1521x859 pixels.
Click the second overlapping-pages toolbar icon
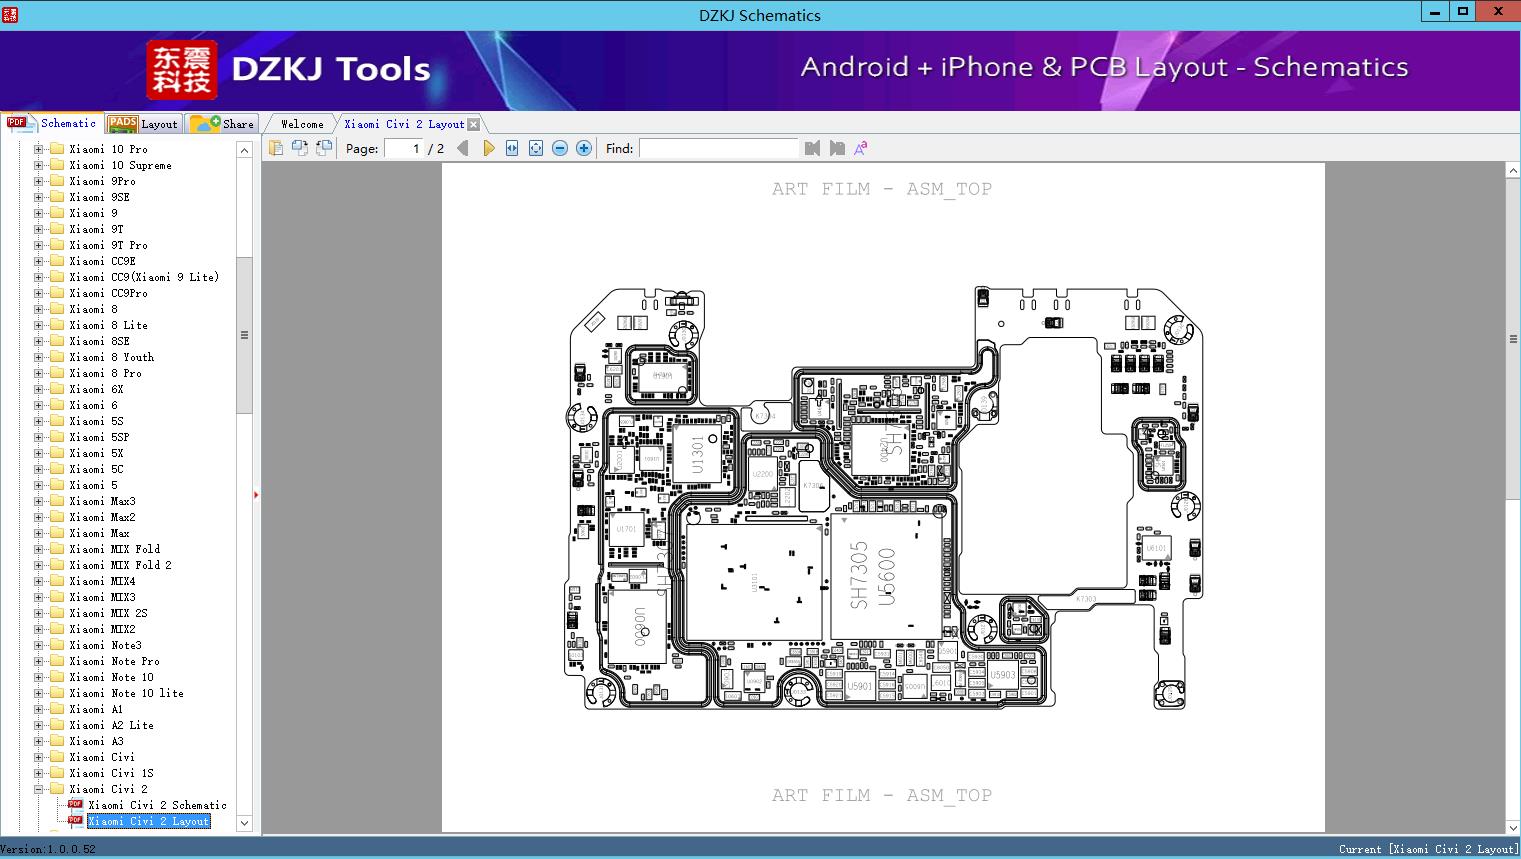pos(300,148)
